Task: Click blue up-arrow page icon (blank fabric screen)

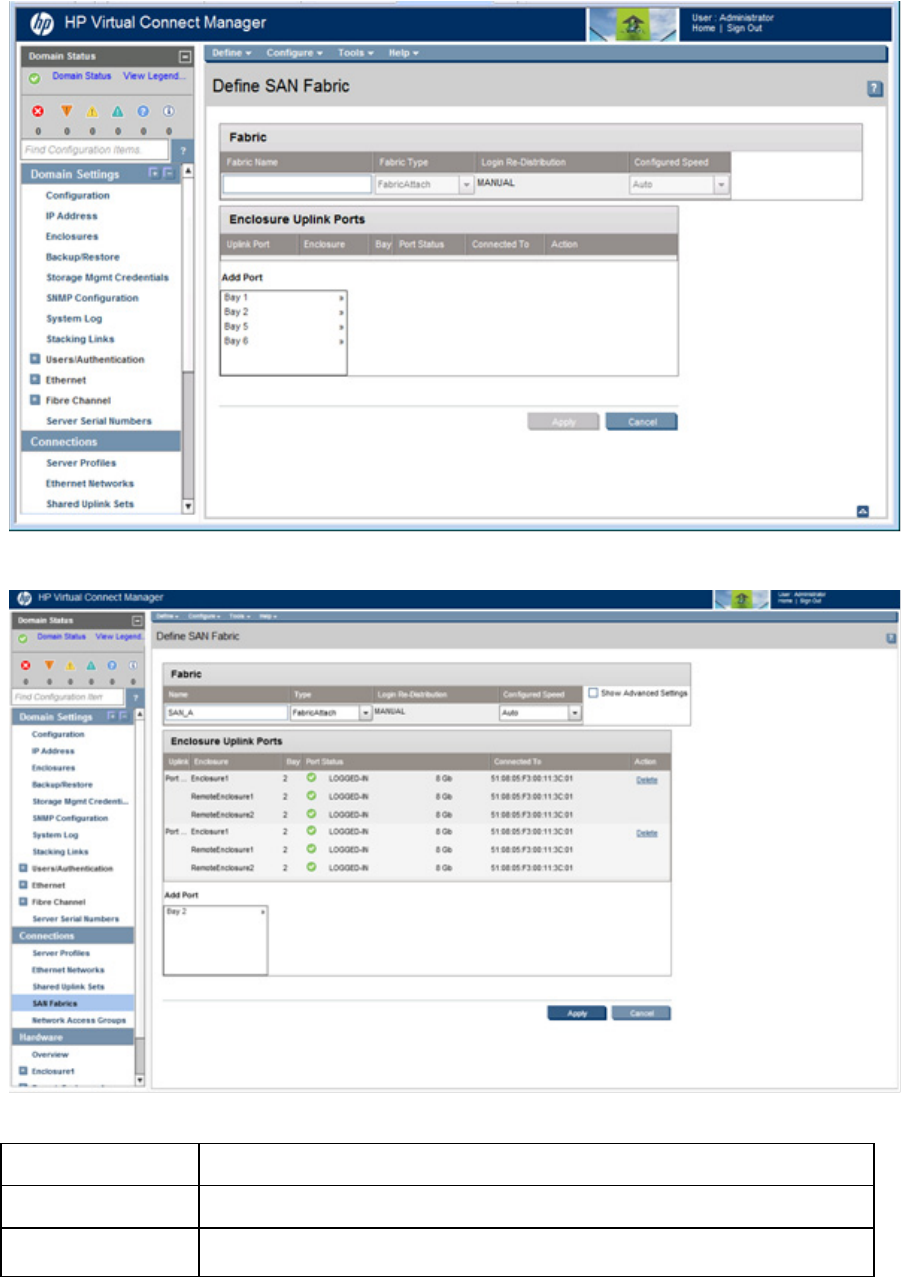Action: (863, 511)
